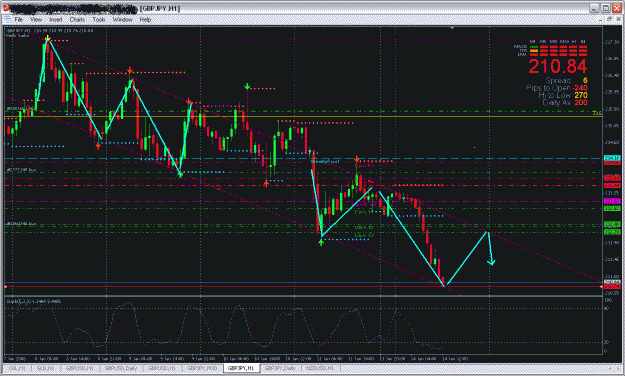625x376 pixels.
Task: Click the Pips to Open -240 readout
Action: coord(556,88)
